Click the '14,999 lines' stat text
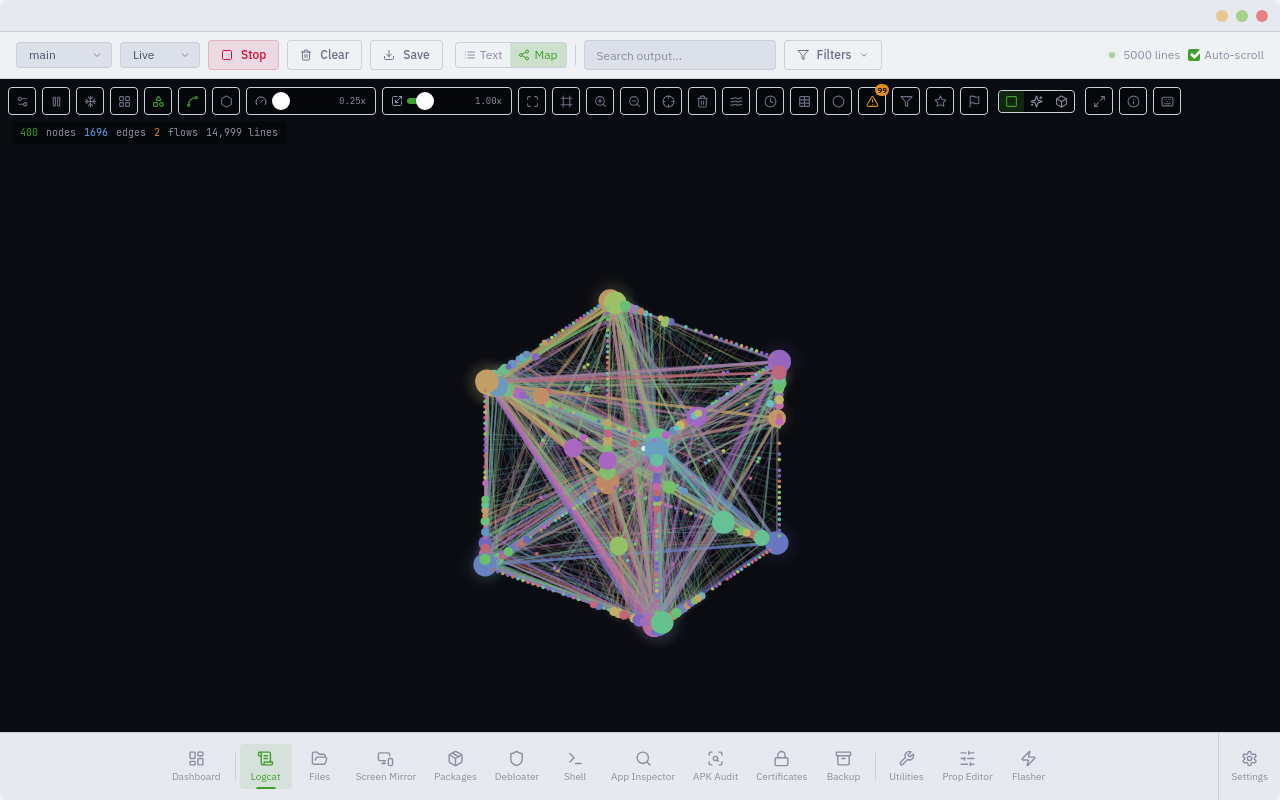This screenshot has width=1280, height=800. coord(242,132)
